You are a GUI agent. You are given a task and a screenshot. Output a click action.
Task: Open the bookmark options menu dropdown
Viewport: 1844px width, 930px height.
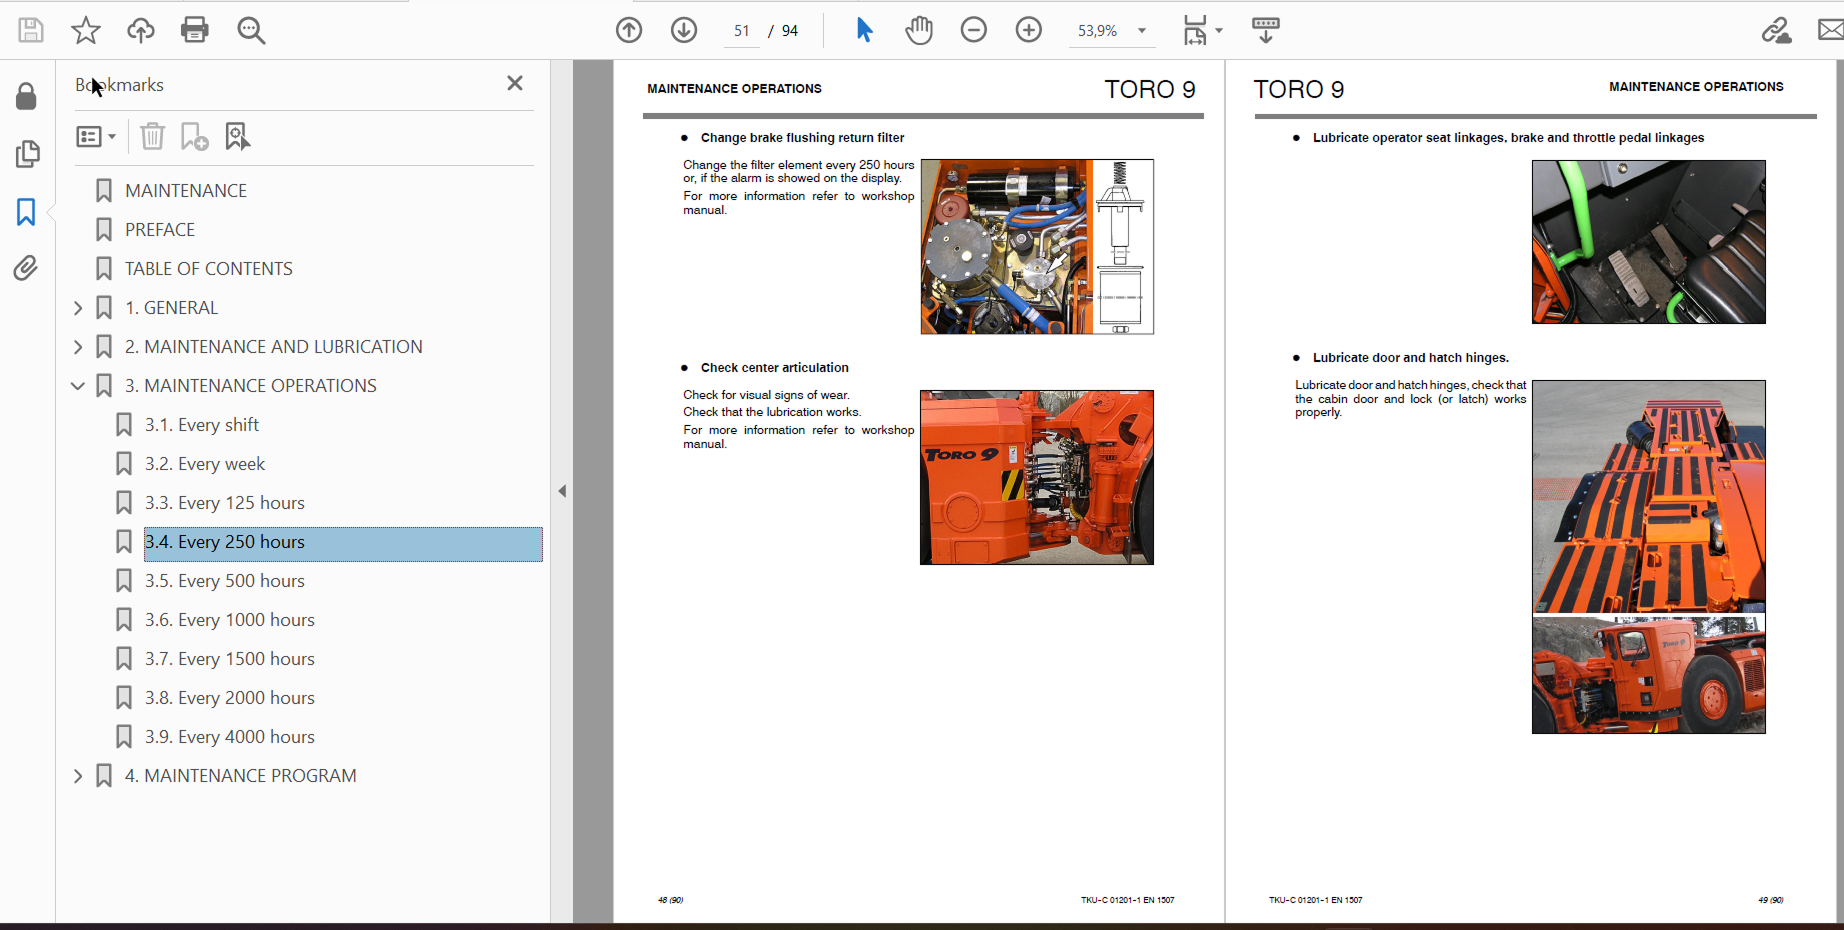[96, 136]
